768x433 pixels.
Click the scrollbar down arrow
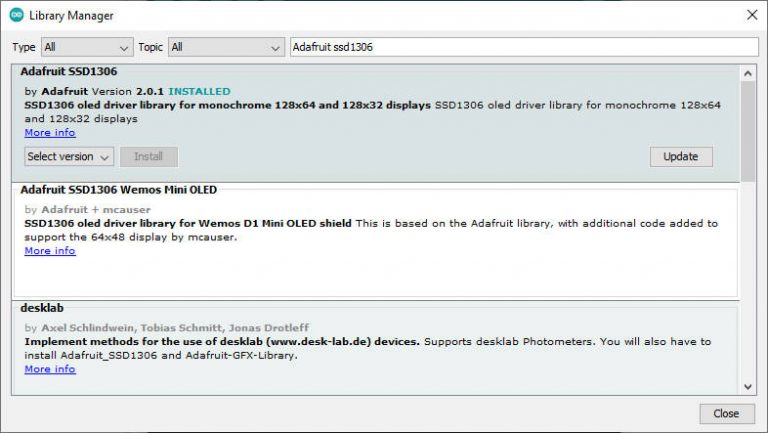click(x=747, y=386)
